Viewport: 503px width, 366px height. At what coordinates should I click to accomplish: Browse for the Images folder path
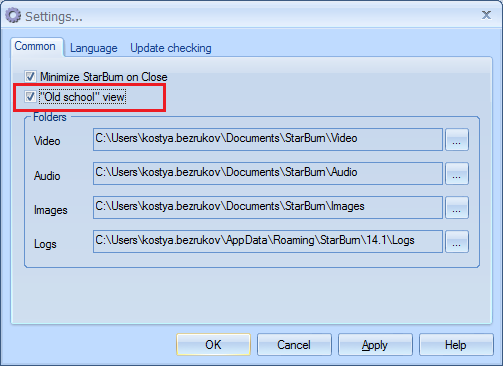tap(457, 208)
